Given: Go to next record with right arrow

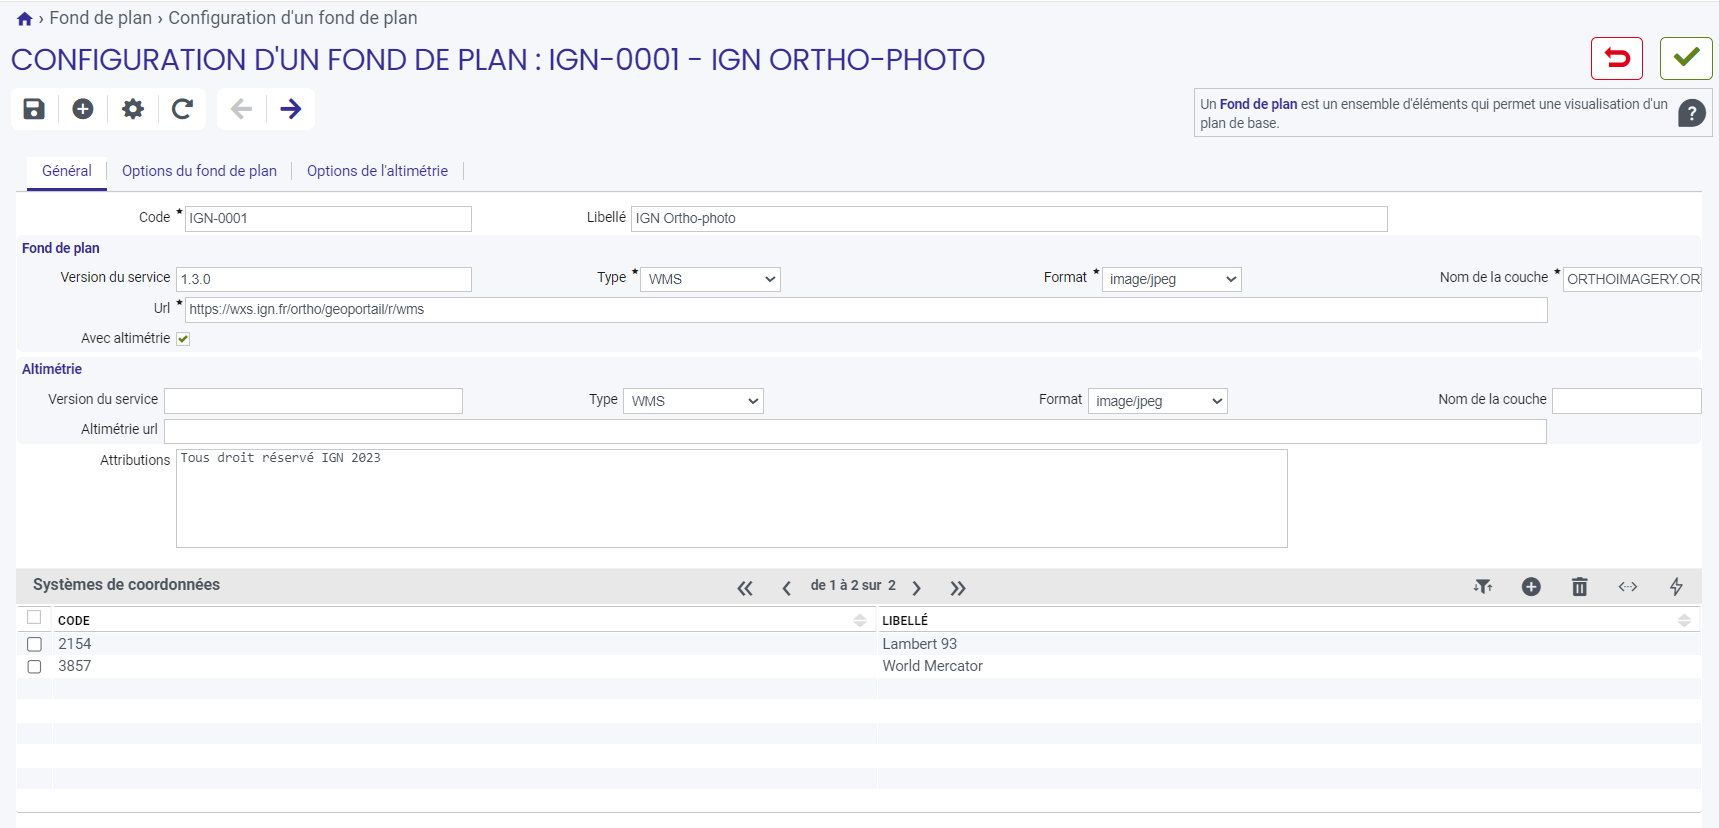Looking at the screenshot, I should point(291,109).
